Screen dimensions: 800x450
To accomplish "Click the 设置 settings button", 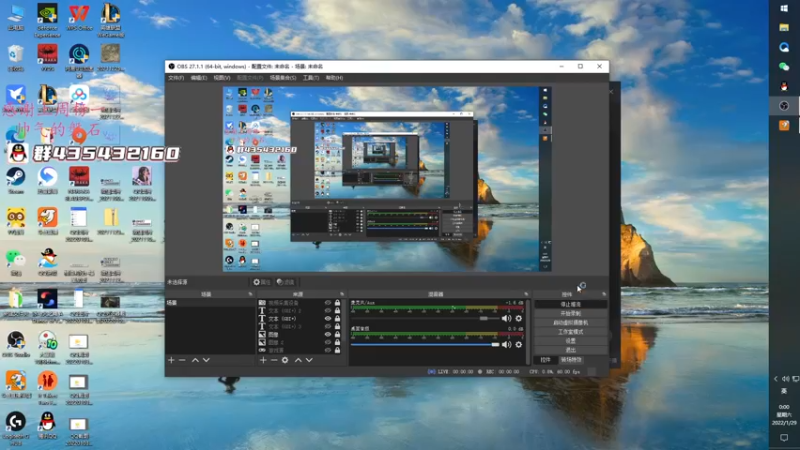I will tap(570, 341).
